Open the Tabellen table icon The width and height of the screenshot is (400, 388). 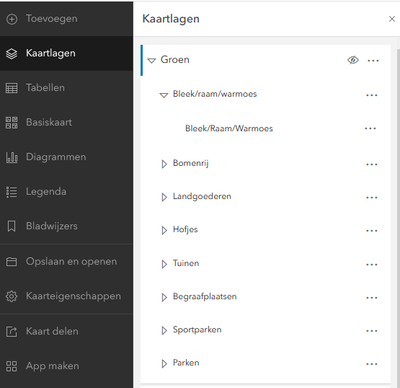12,88
